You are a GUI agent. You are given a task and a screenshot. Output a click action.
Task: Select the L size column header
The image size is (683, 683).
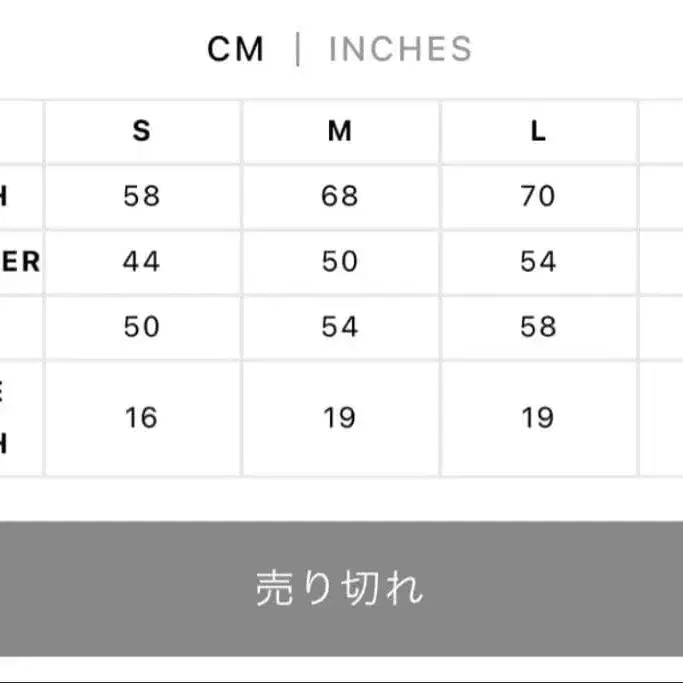pos(538,131)
